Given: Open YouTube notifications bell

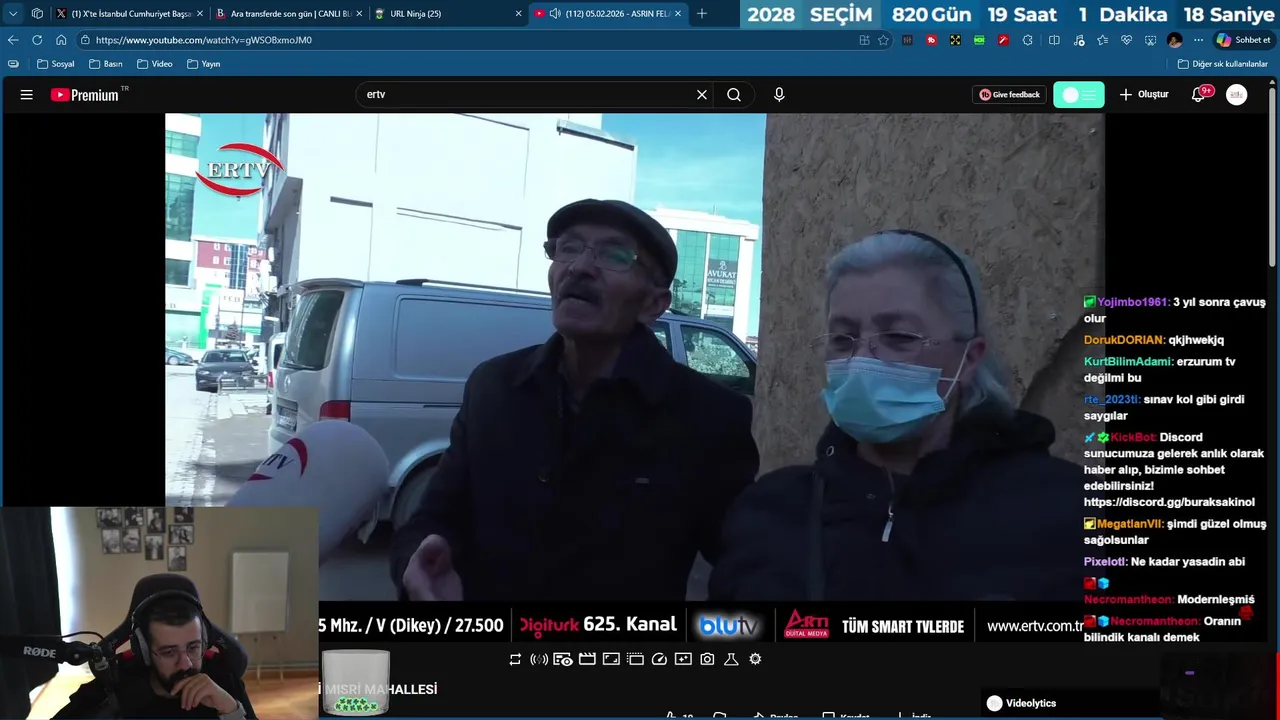Looking at the screenshot, I should [1199, 95].
